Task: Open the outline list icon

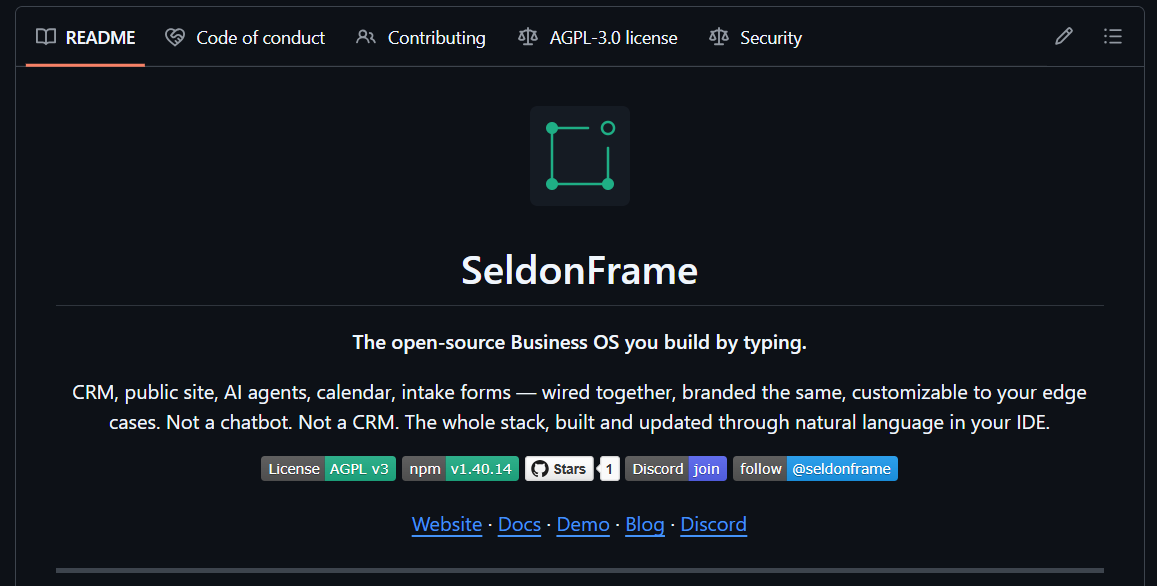Action: pos(1113,36)
